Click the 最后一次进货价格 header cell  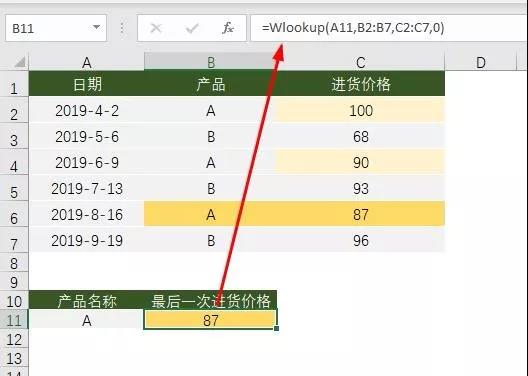tap(211, 300)
